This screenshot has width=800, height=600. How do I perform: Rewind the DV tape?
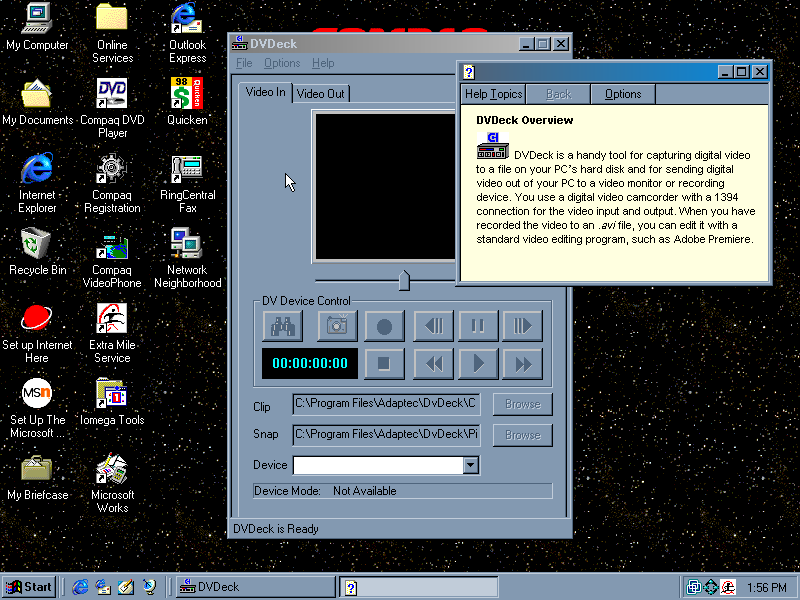(x=433, y=364)
